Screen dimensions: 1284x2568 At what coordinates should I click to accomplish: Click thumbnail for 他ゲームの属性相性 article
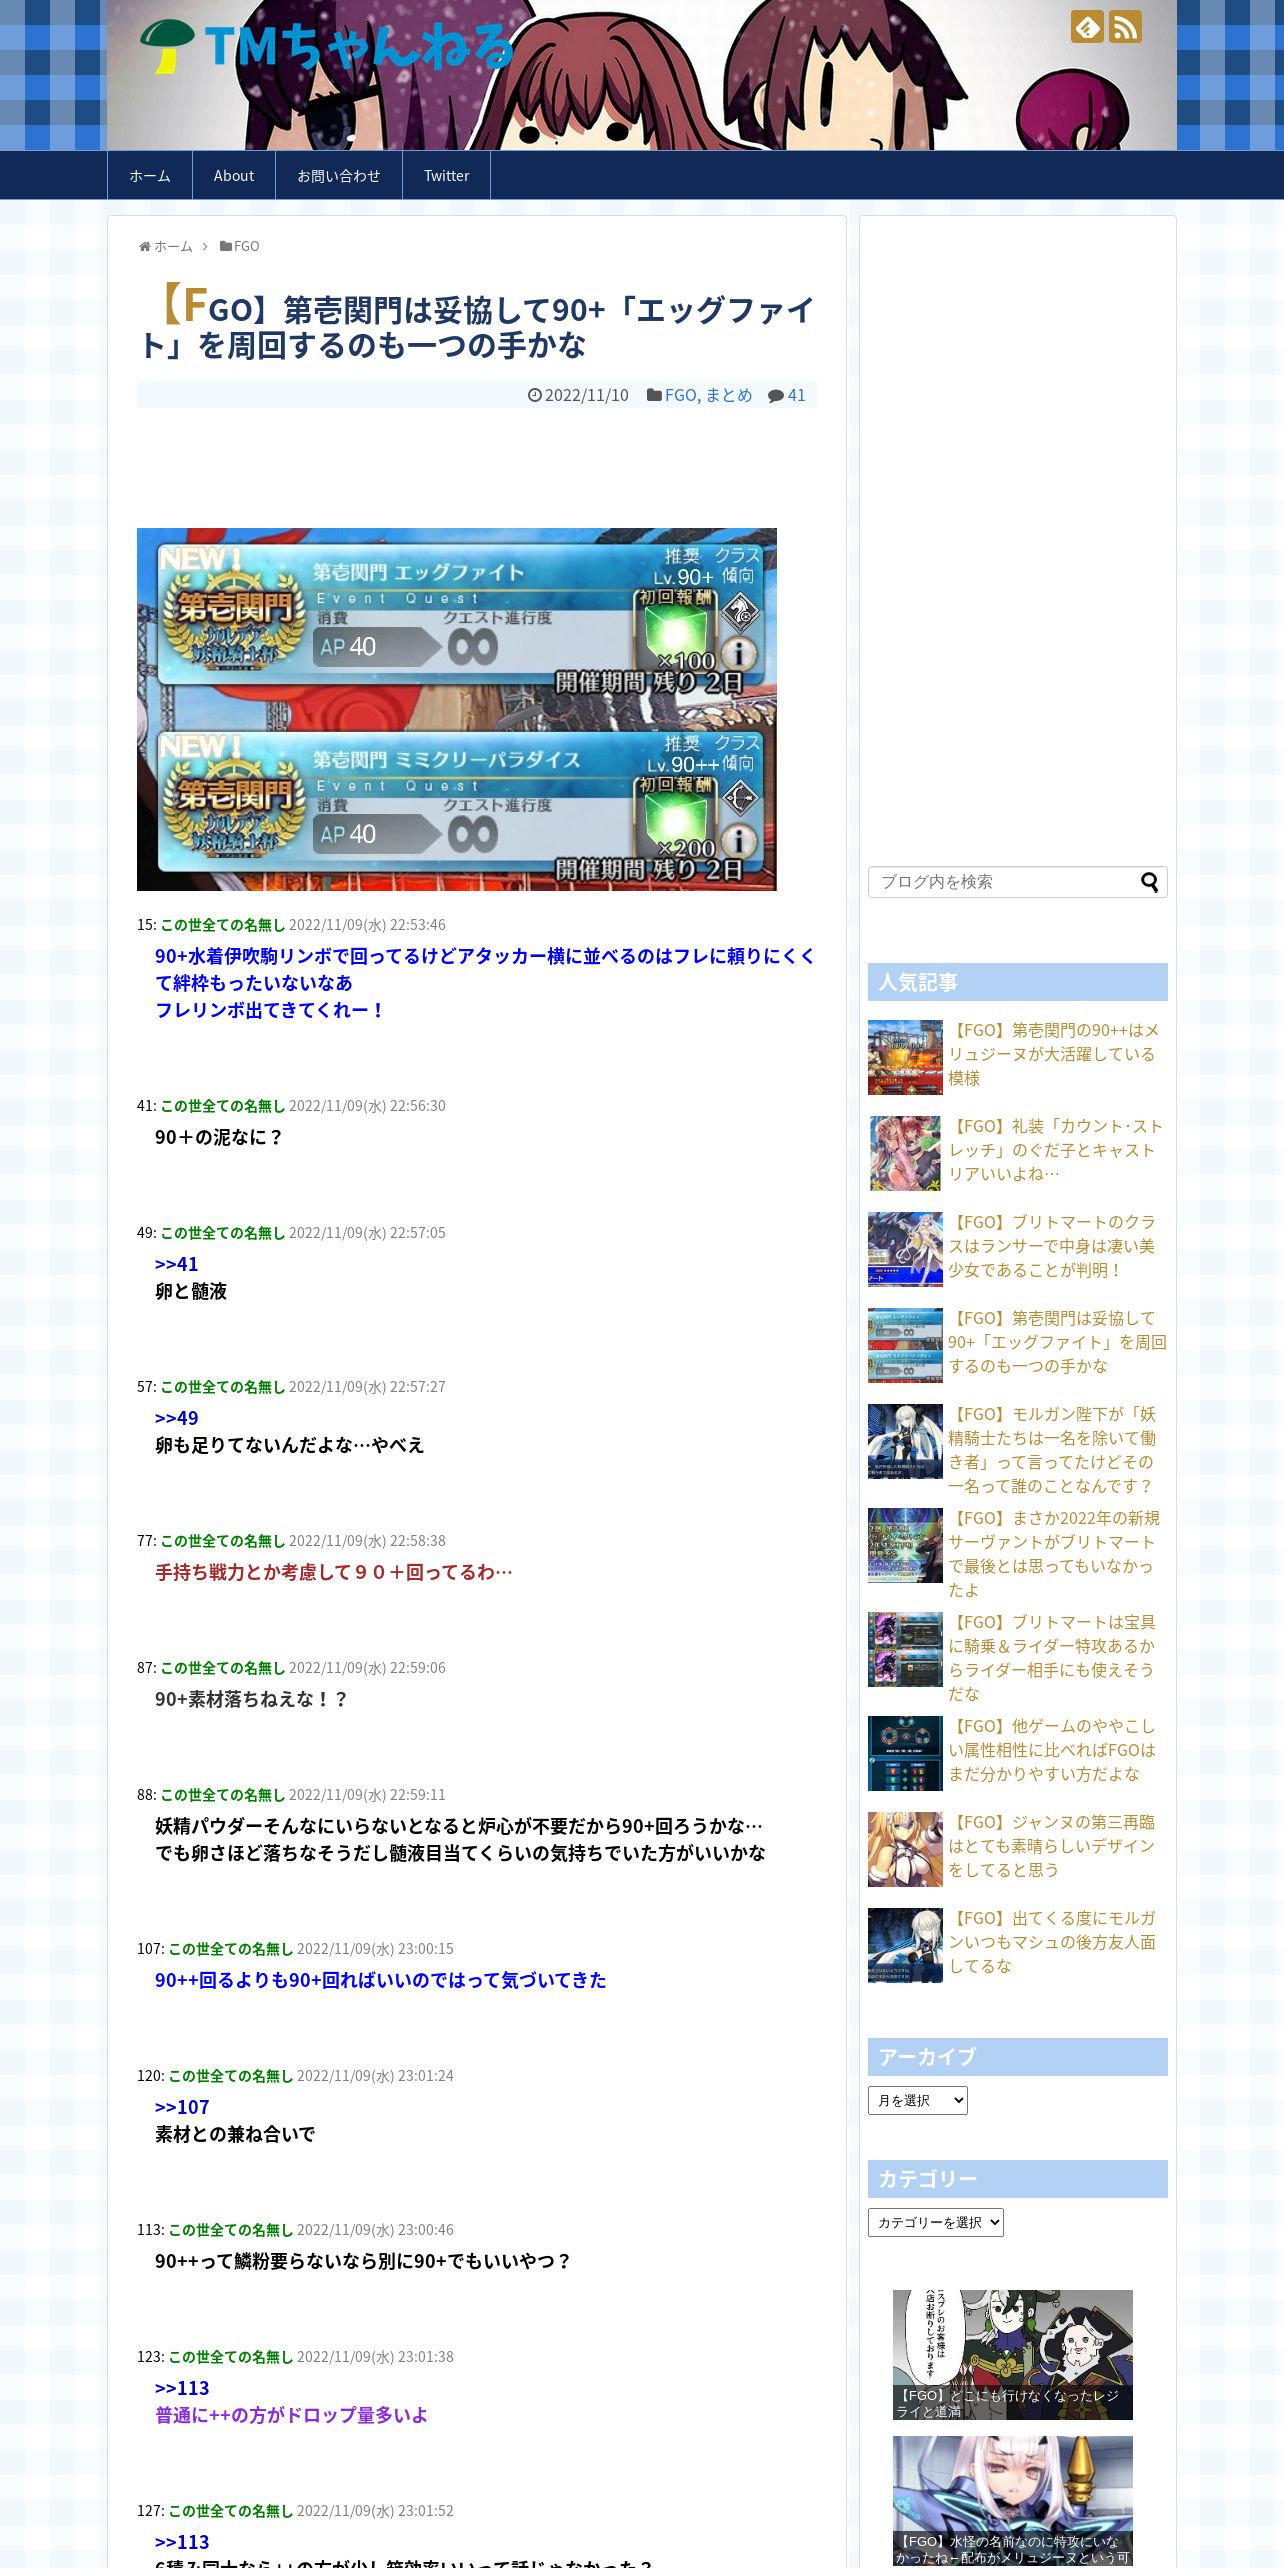coord(905,1753)
